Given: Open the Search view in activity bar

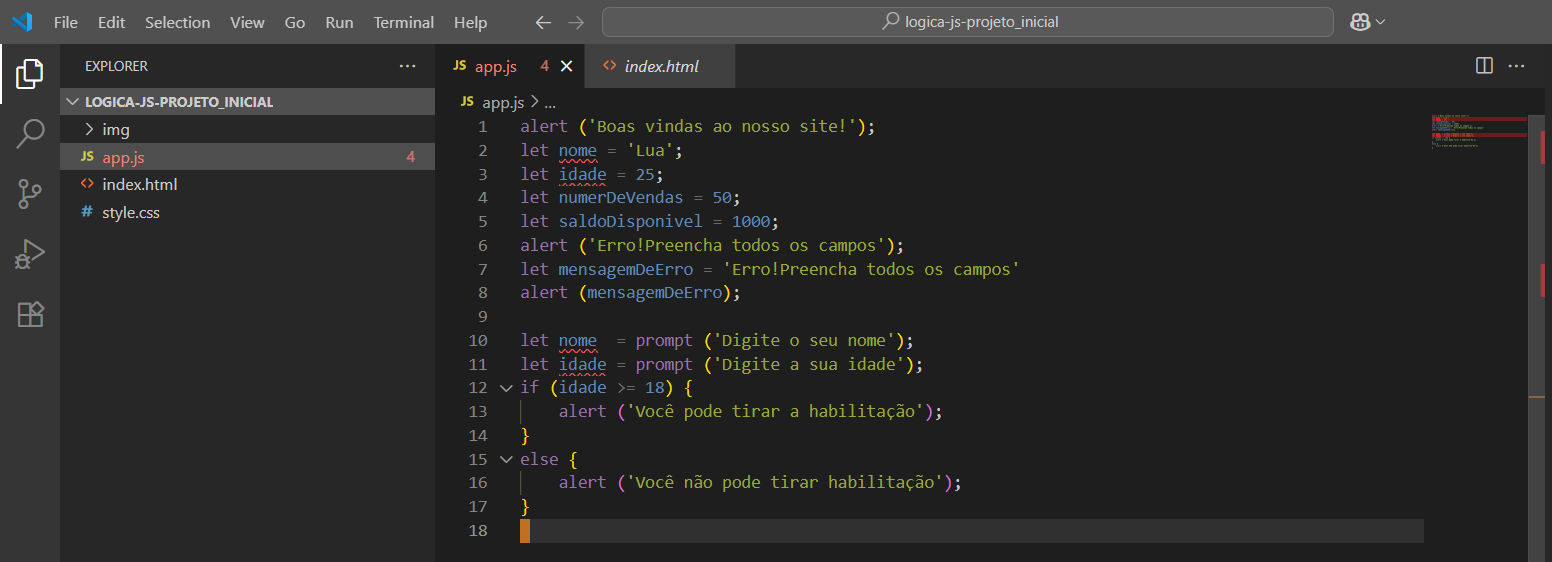Looking at the screenshot, I should point(30,134).
